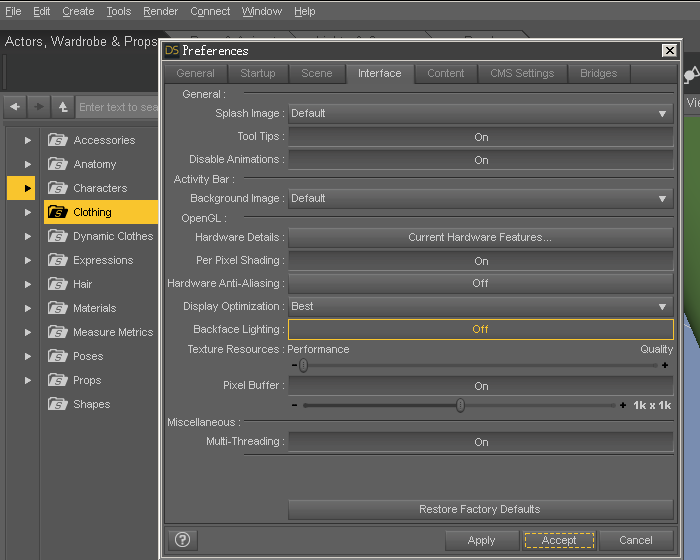
Task: Click the DS logo in Preferences title
Action: (172, 50)
